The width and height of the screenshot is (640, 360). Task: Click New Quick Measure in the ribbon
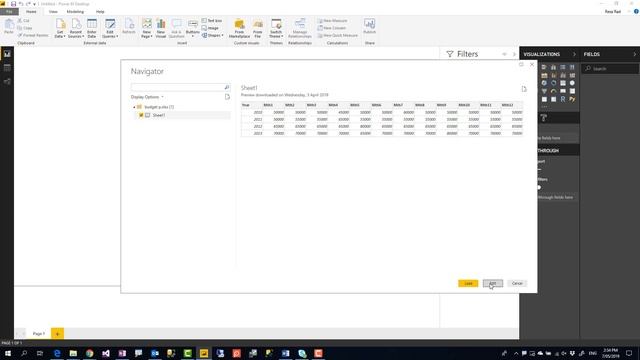pyautogui.click(x=338, y=36)
